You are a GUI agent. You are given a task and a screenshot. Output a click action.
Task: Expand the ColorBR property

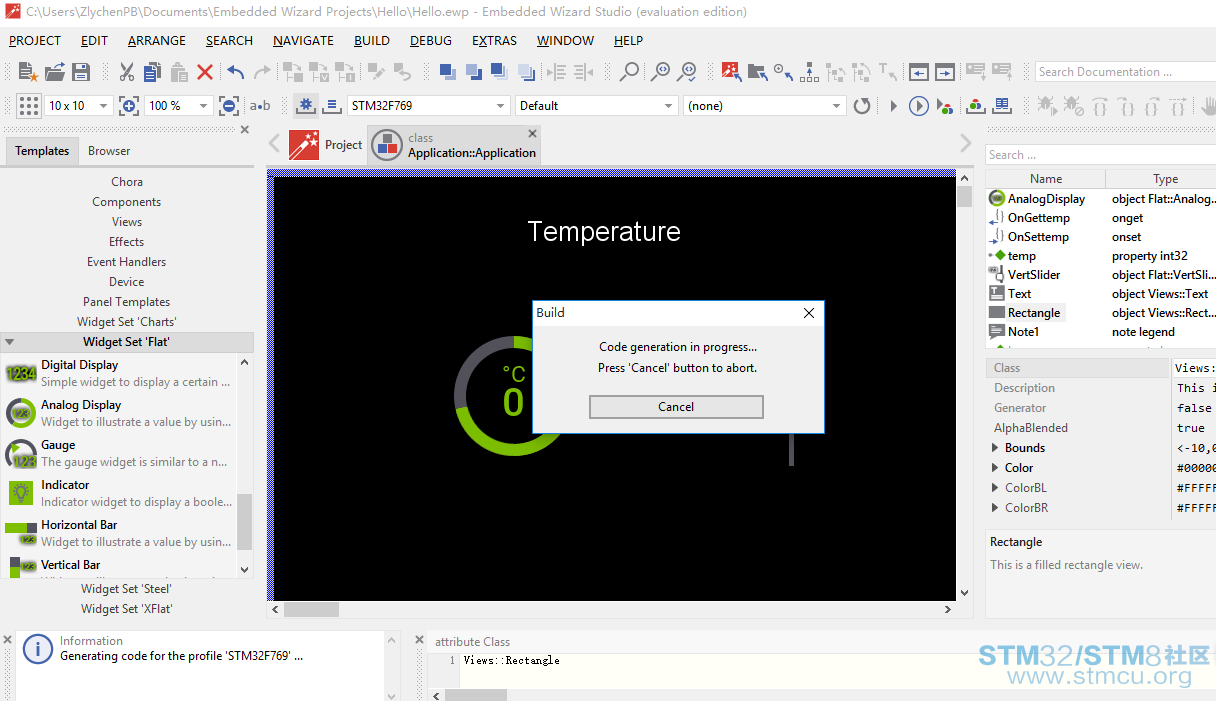tap(995, 508)
